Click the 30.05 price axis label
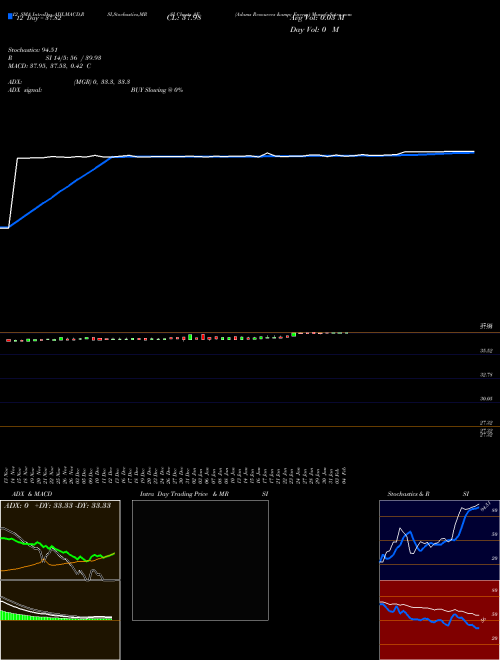The image size is (500, 660). [x=486, y=398]
